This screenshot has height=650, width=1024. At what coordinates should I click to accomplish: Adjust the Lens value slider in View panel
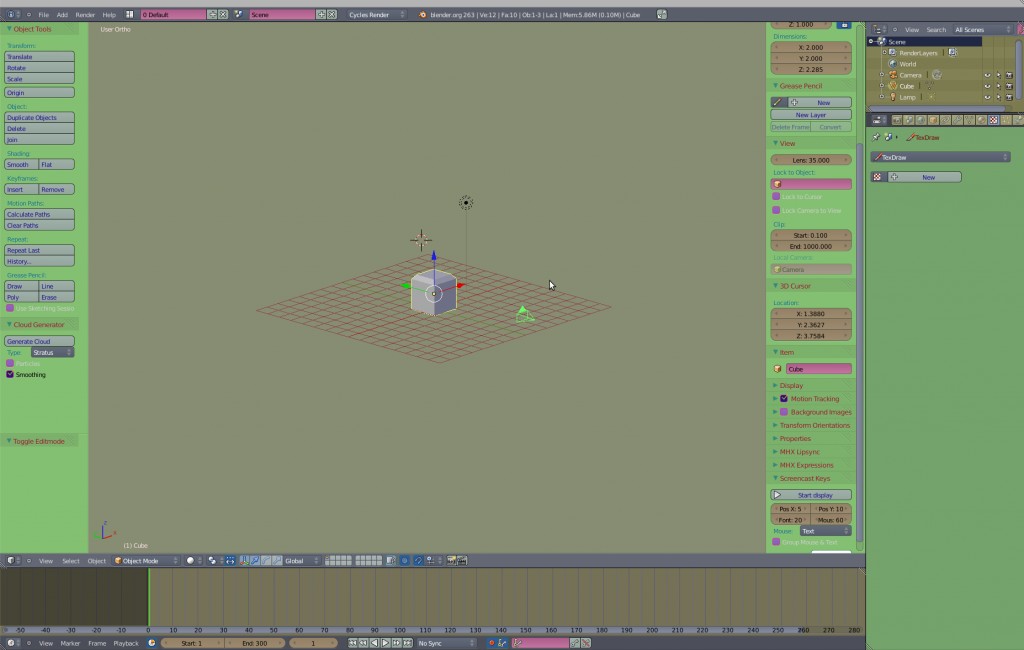[x=810, y=160]
